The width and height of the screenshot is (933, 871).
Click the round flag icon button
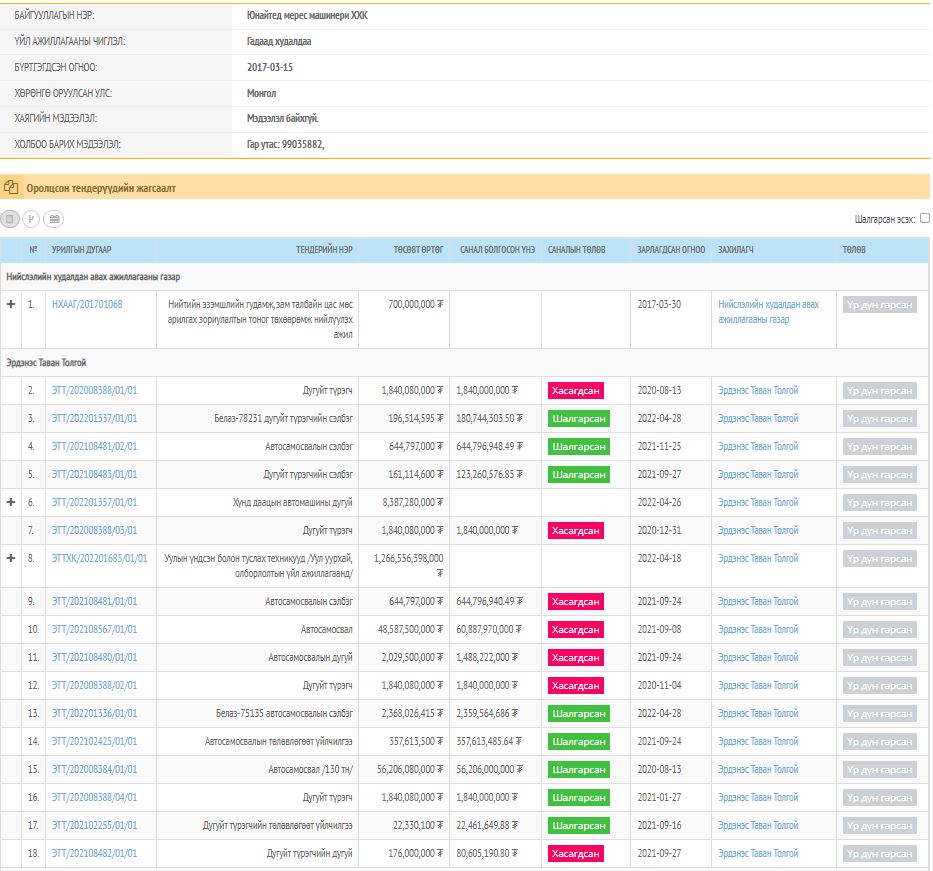(31, 219)
